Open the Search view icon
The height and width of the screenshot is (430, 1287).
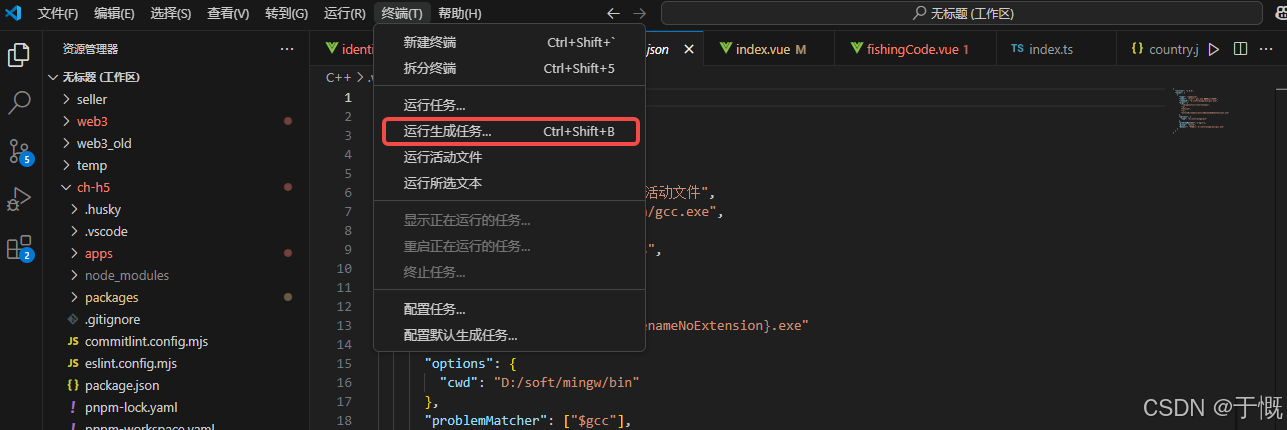tap(19, 102)
